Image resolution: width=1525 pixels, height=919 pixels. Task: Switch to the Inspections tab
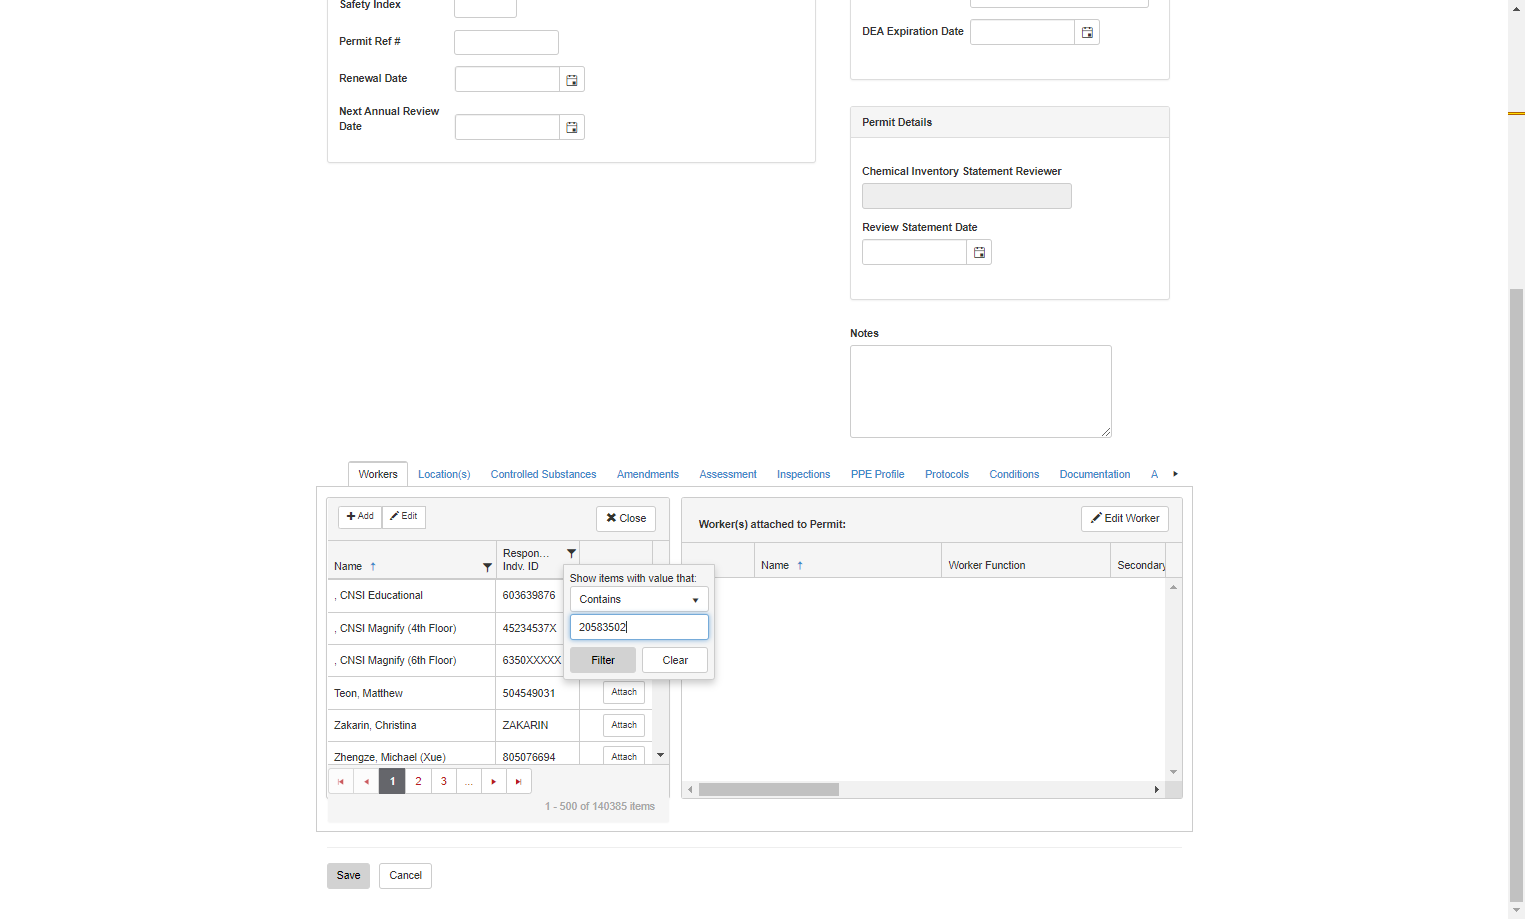(803, 474)
